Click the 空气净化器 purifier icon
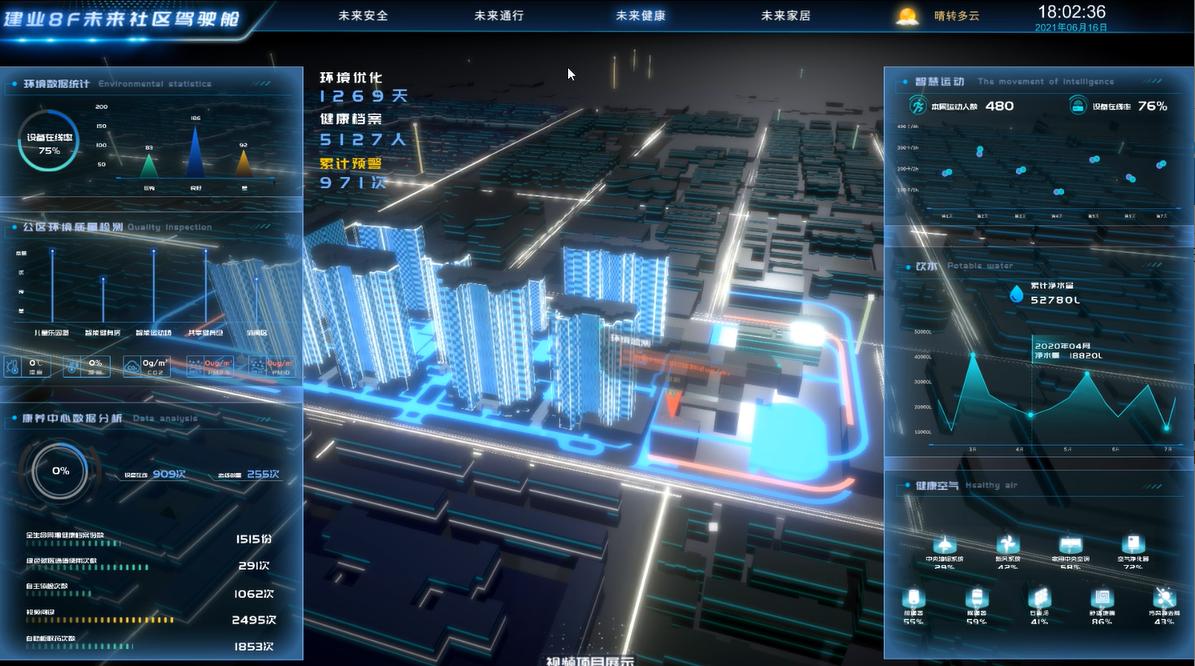The height and width of the screenshot is (666, 1195). point(1131,543)
